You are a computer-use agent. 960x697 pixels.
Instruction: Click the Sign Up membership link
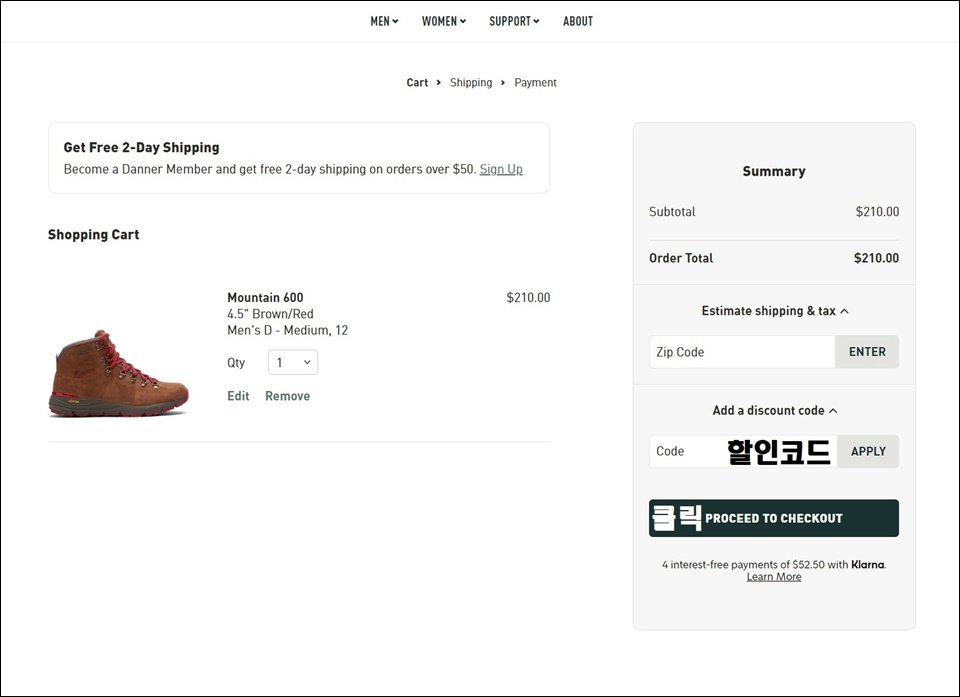pos(501,169)
